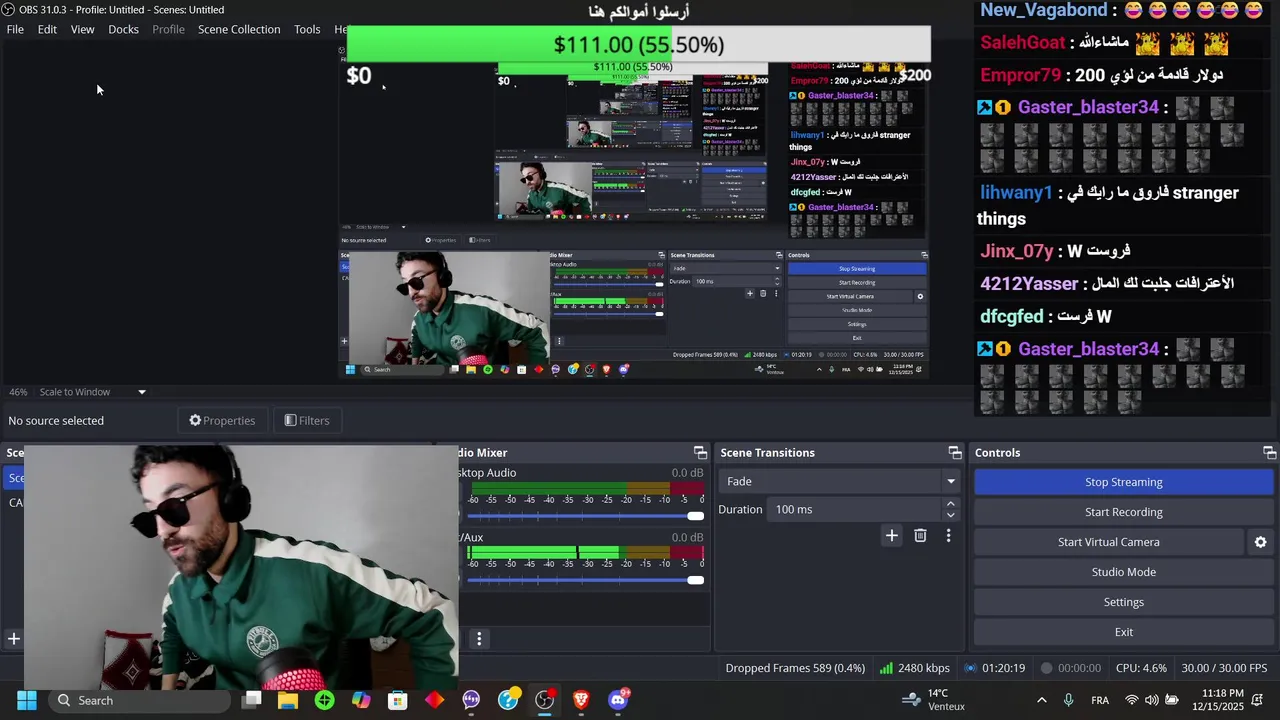The height and width of the screenshot is (720, 1280).
Task: Open the View menu
Action: [83, 29]
